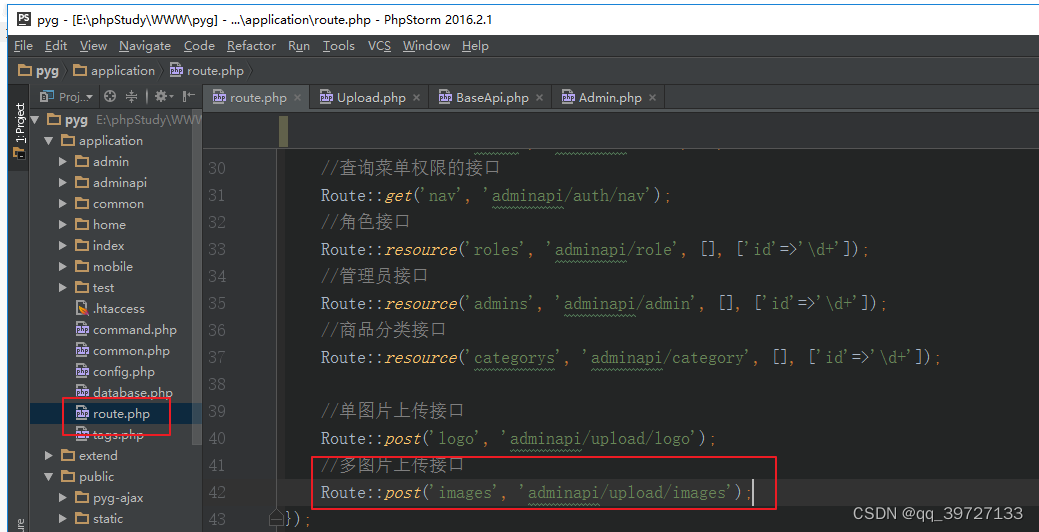This screenshot has height=532, width=1039.
Task: Expand the pyg-ajax folder arrow
Action: 63,498
